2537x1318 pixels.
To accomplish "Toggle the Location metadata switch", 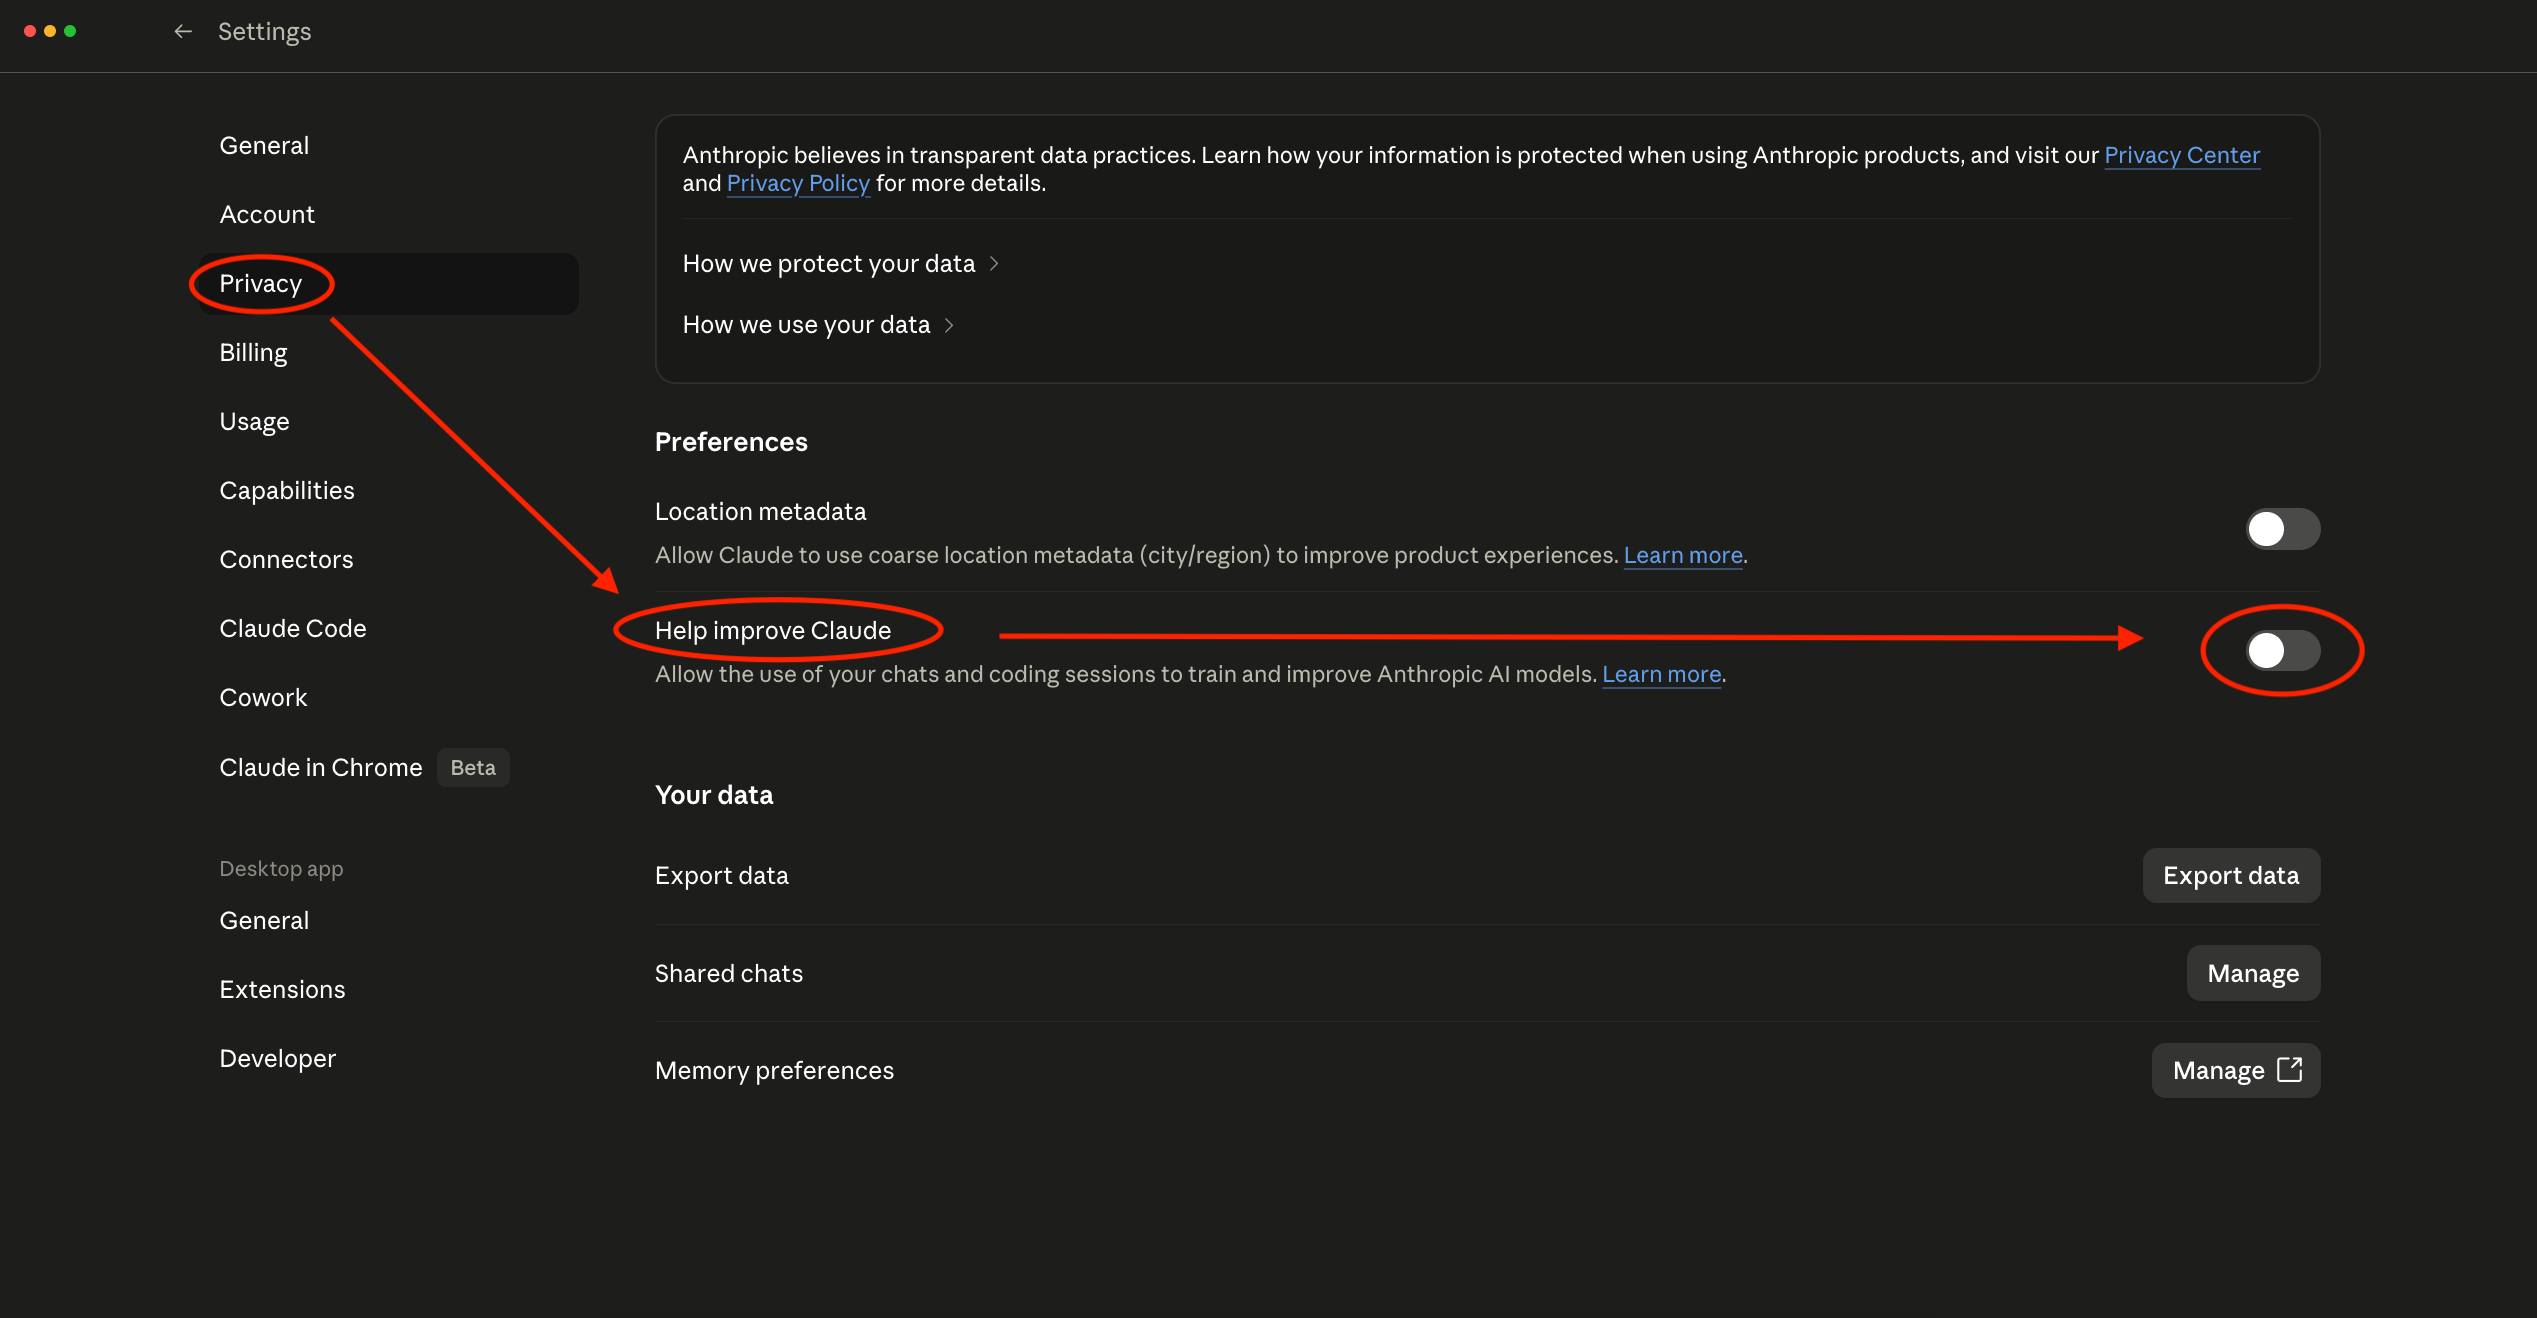I will pos(2283,529).
